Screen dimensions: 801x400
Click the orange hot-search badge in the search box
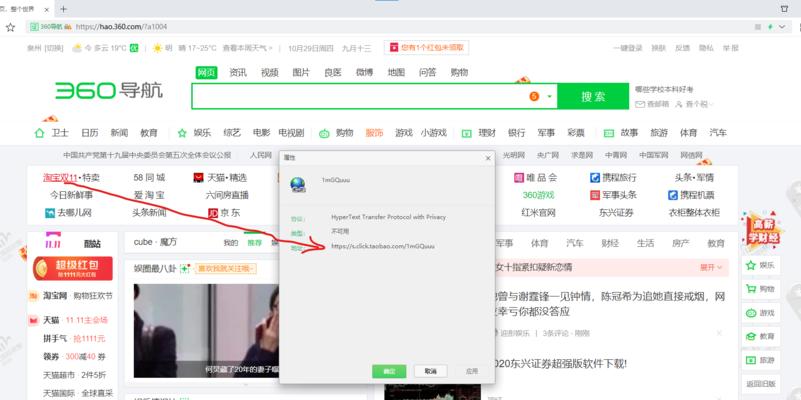click(x=534, y=96)
